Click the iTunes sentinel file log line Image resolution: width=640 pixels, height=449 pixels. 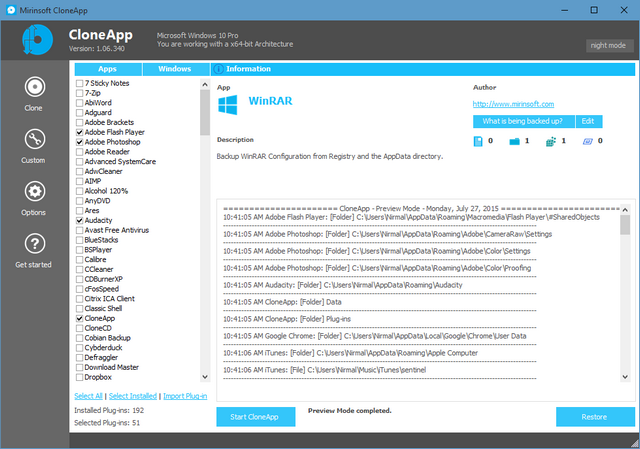(x=324, y=370)
